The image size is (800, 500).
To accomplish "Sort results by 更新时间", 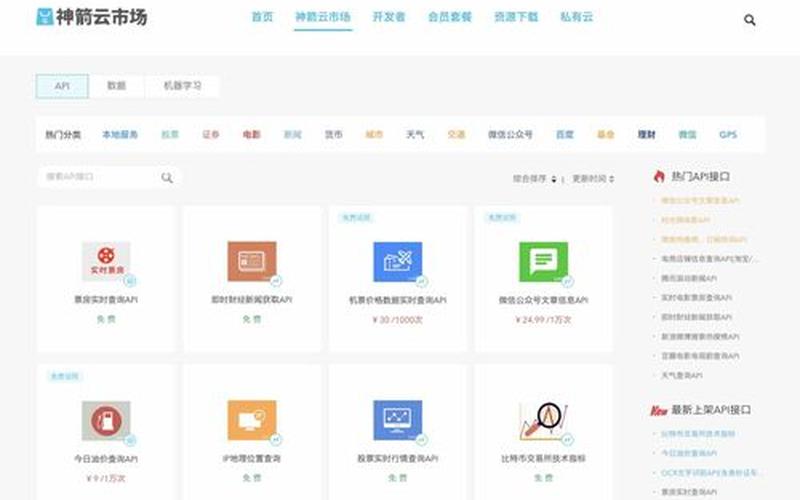I will pos(593,179).
